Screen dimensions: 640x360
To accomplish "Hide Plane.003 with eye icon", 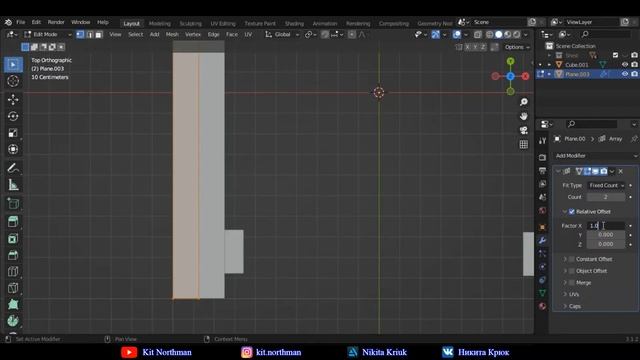I will (625, 74).
